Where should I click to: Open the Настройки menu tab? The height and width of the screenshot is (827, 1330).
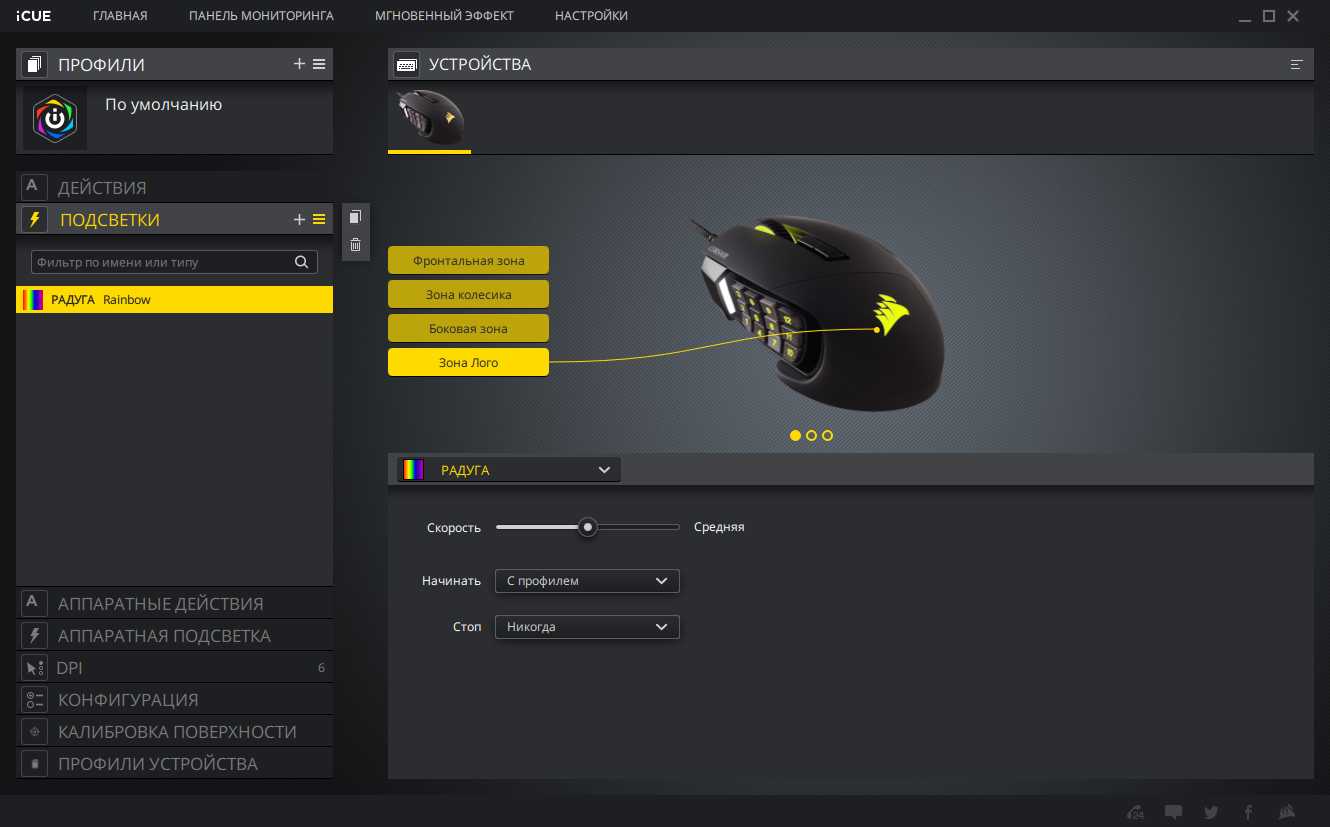point(591,16)
